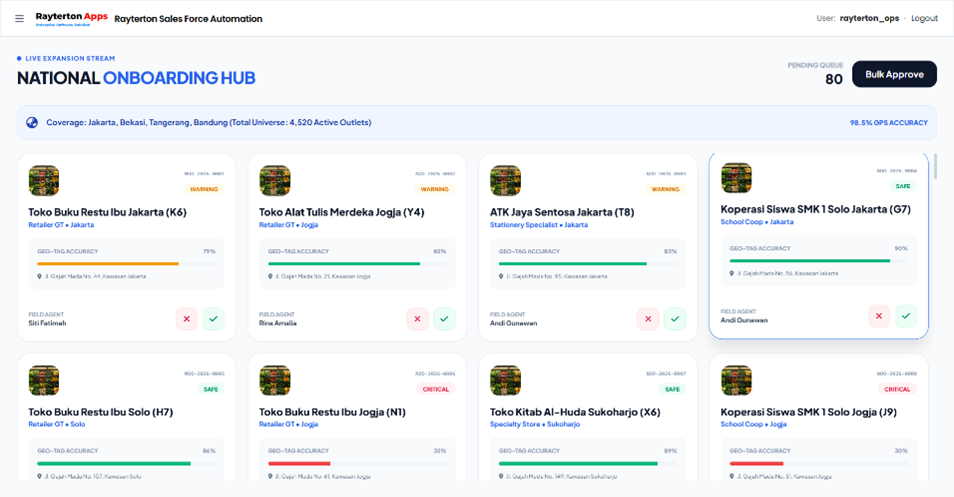Viewport: 954px width, 497px height.
Task: Click location pin on Toko Buku Restu Ibu Jakarta card
Action: pyautogui.click(x=40, y=276)
